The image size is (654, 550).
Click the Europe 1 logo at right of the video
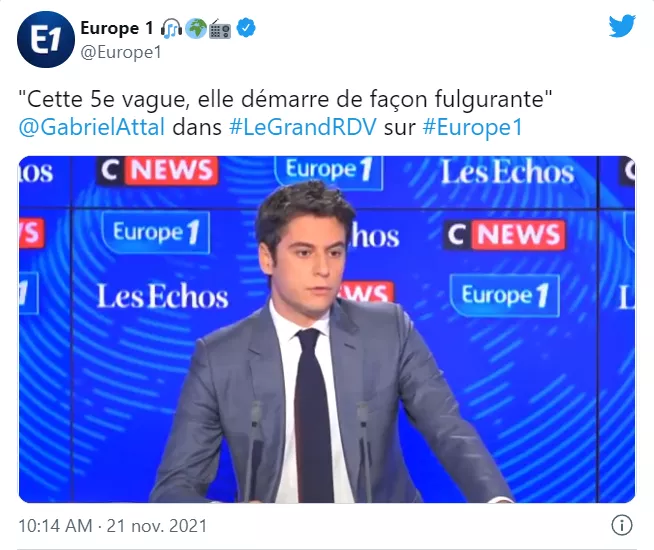point(505,296)
